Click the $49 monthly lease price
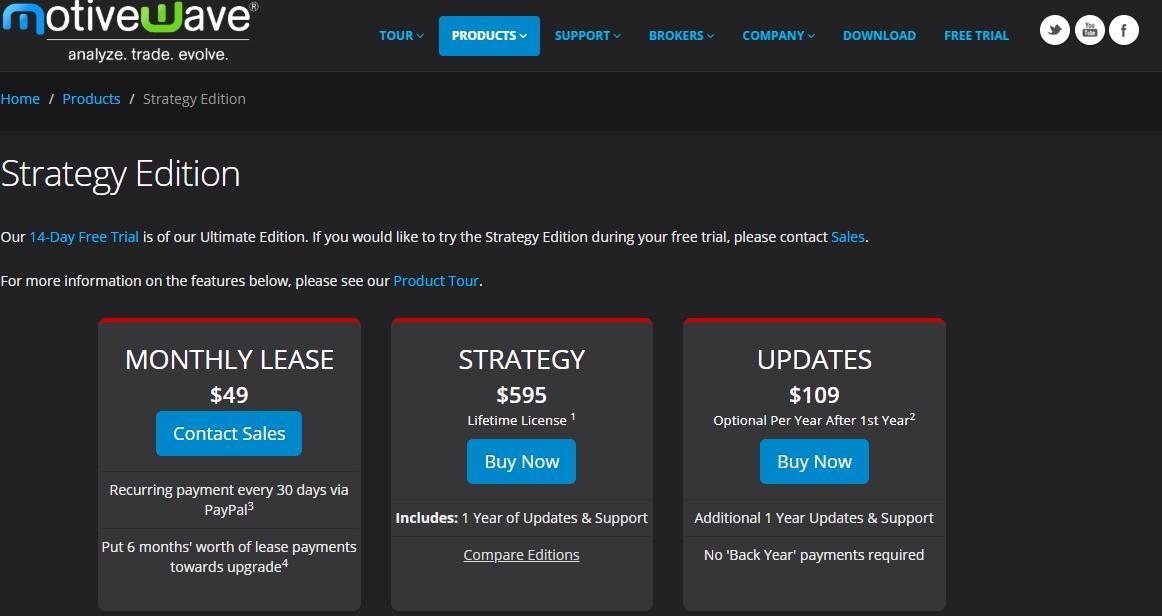 229,394
